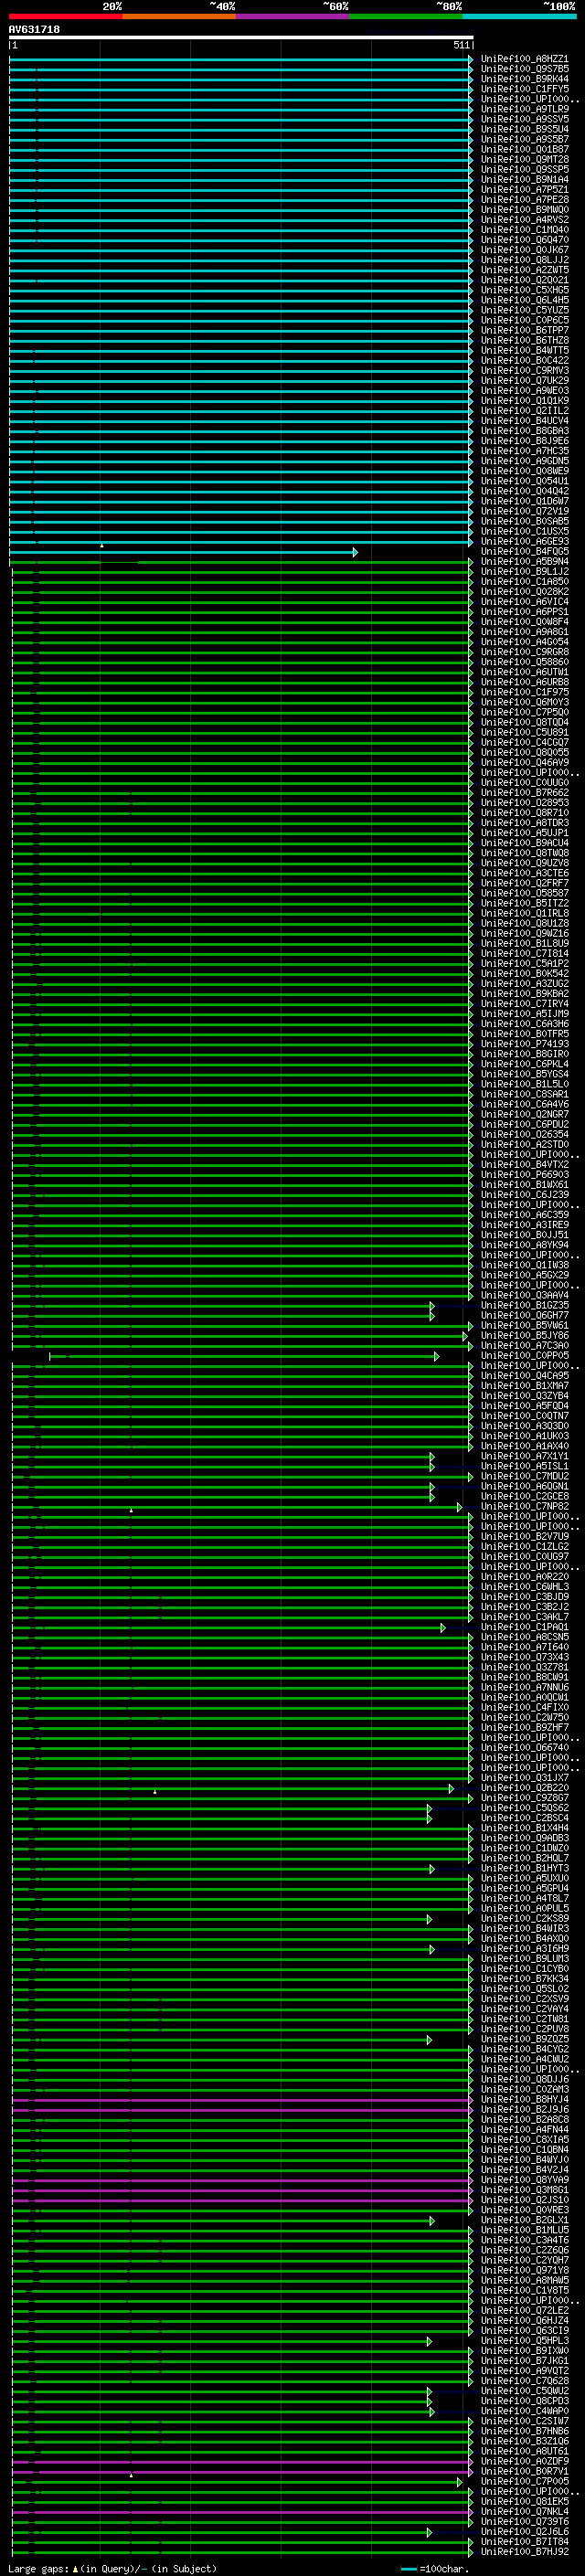Select hit UniRef100_Q0JK67
Image resolution: width=585 pixels, height=2576 pixels.
(524, 250)
